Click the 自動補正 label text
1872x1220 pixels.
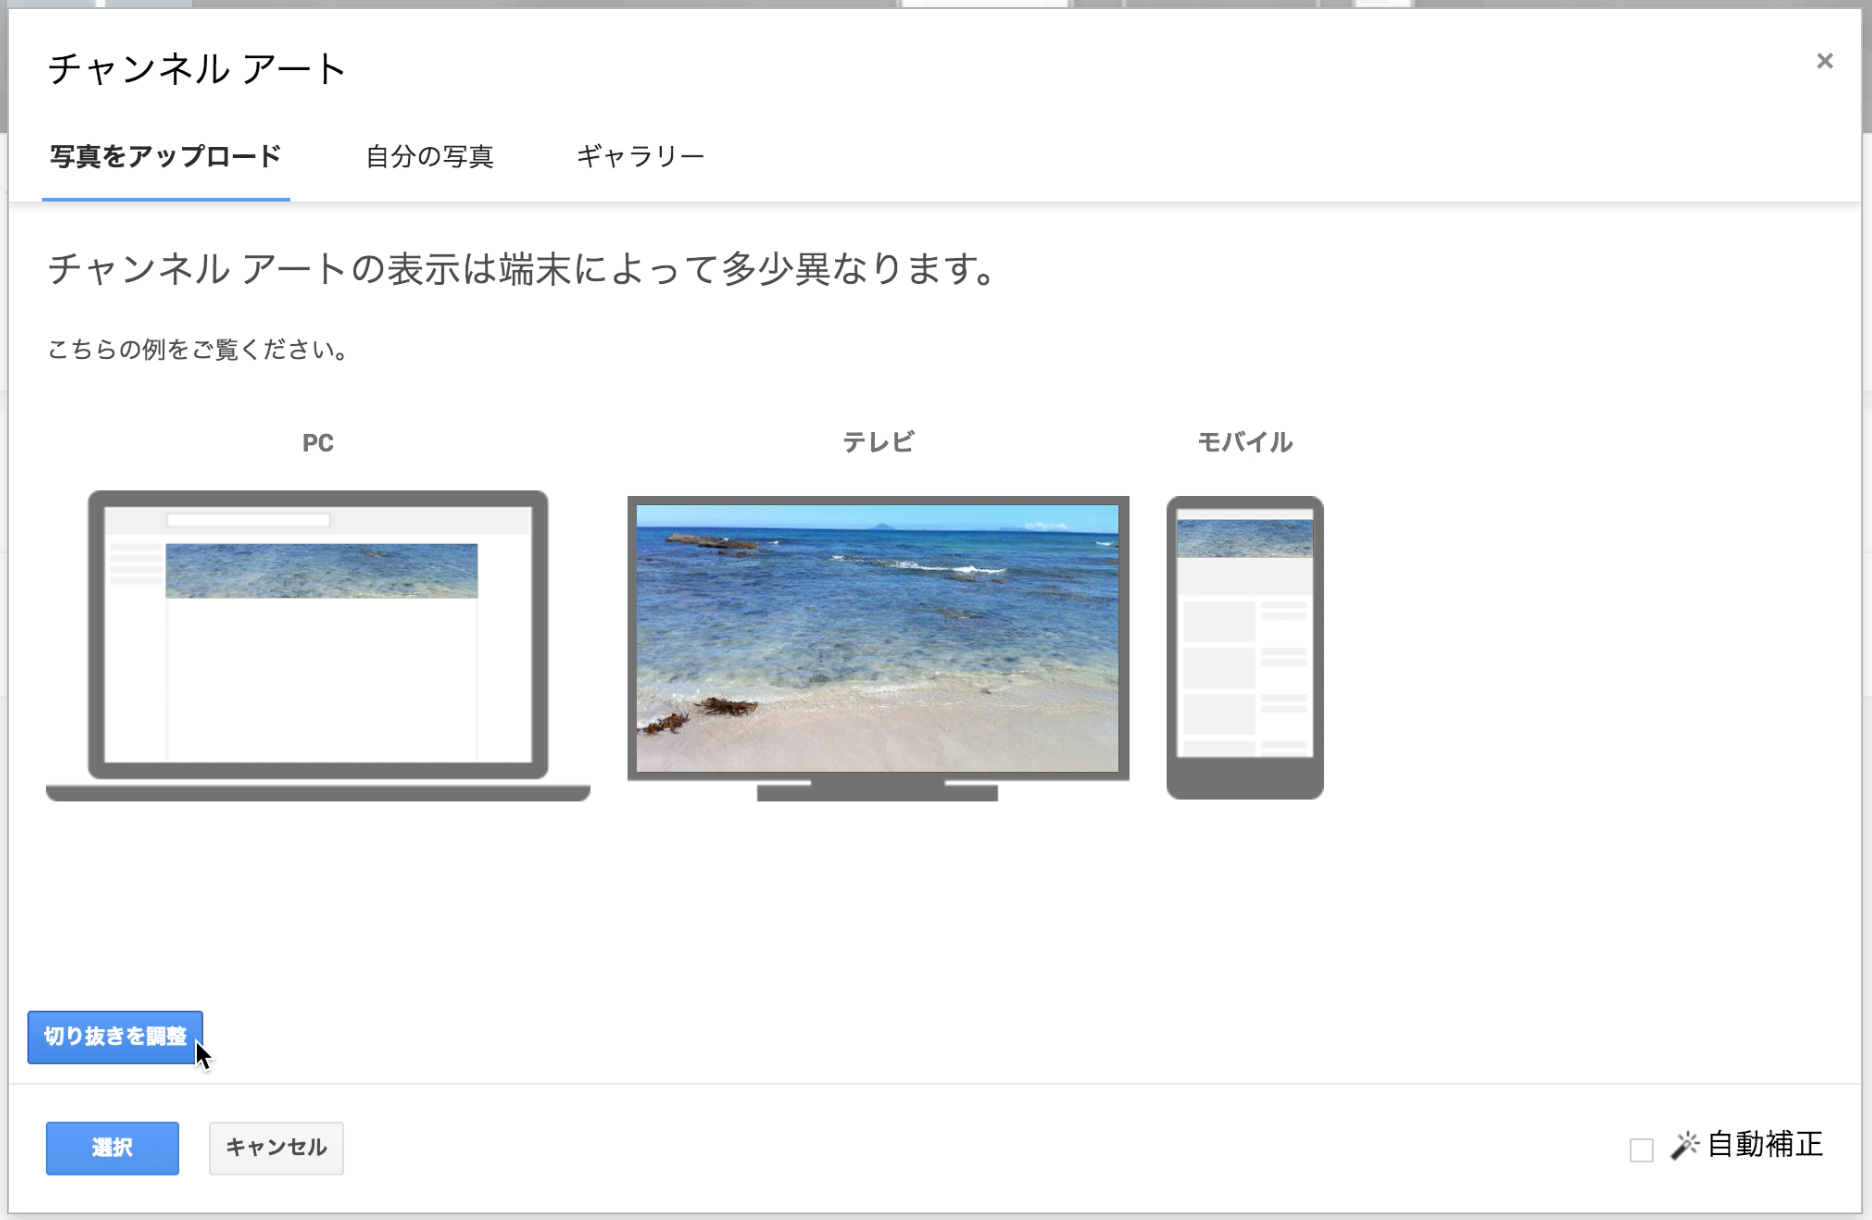click(x=1765, y=1145)
